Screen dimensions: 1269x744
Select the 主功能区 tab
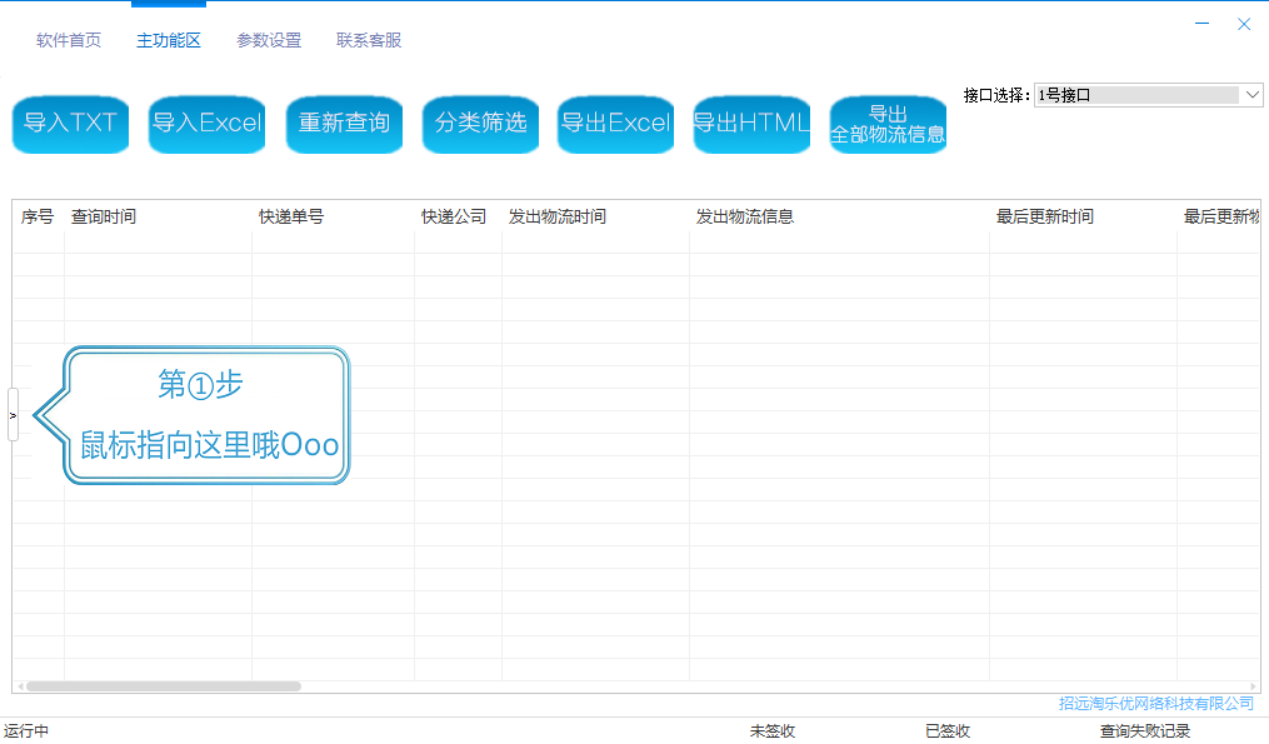coord(169,41)
